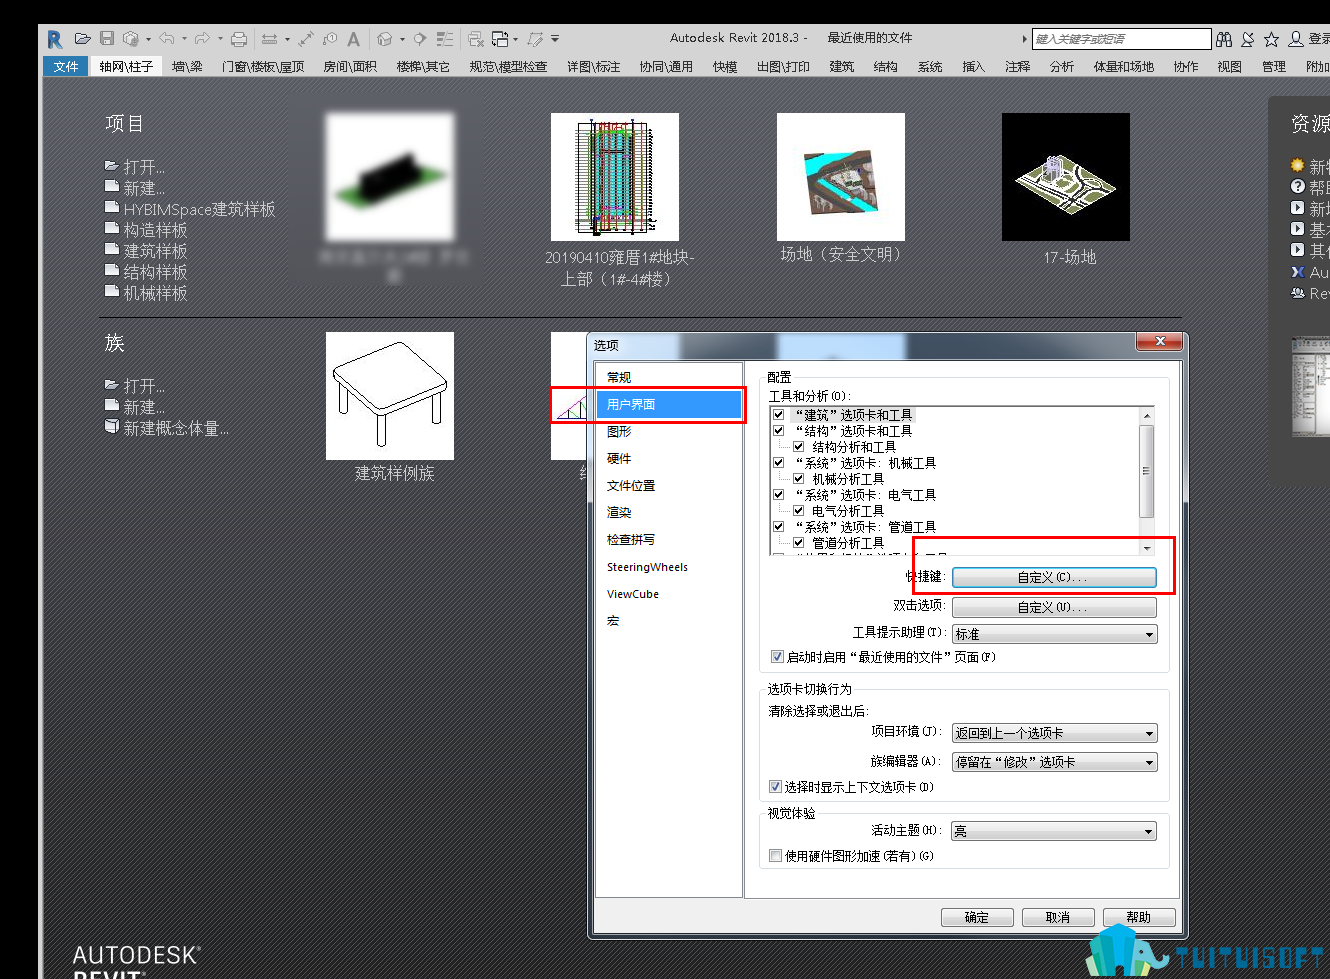
Task: Select 文件位置 in the options list
Action: pyautogui.click(x=631, y=486)
